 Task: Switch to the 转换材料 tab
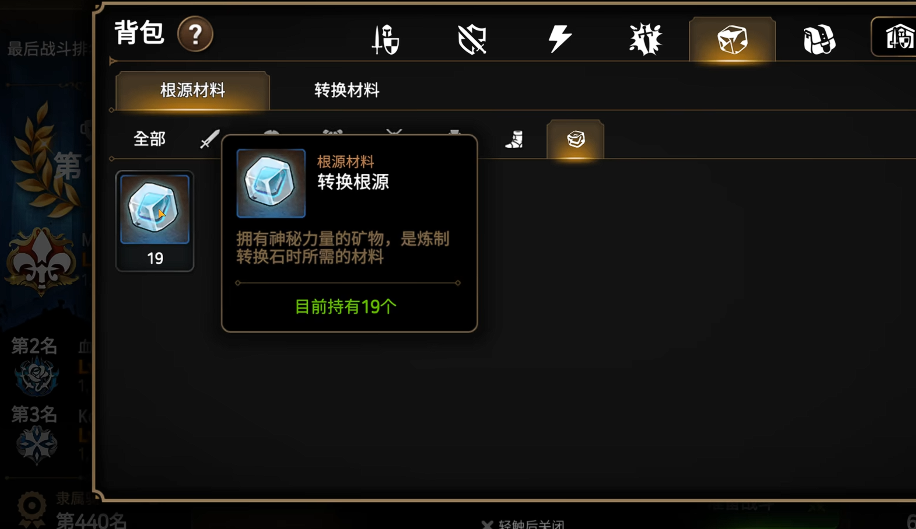347,91
